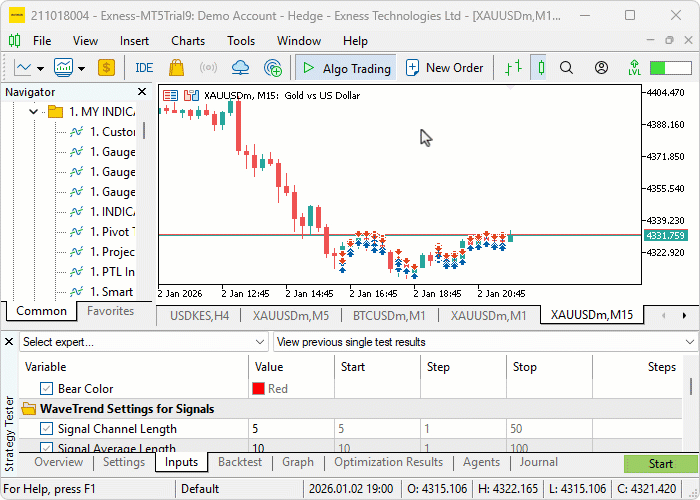Switch to the XAUUSDm,M1 chart tab
Image resolution: width=700 pixels, height=500 pixels.
tap(488, 316)
